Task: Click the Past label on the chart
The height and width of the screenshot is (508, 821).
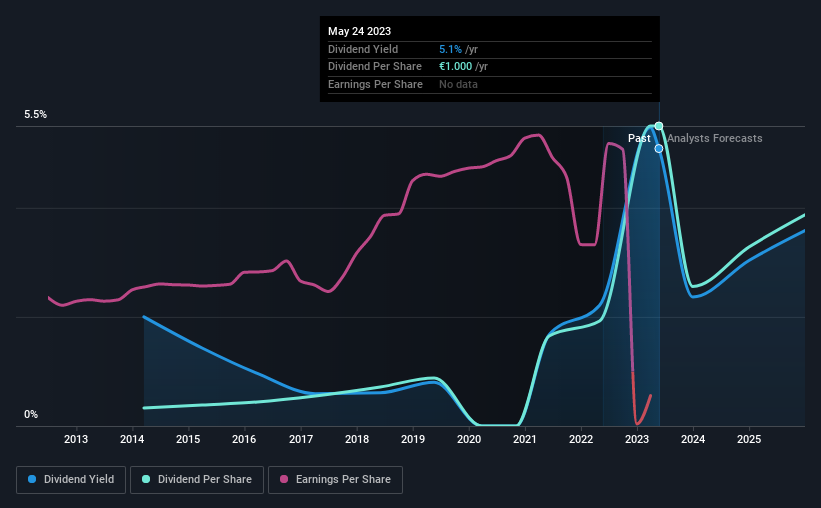Action: tap(639, 138)
